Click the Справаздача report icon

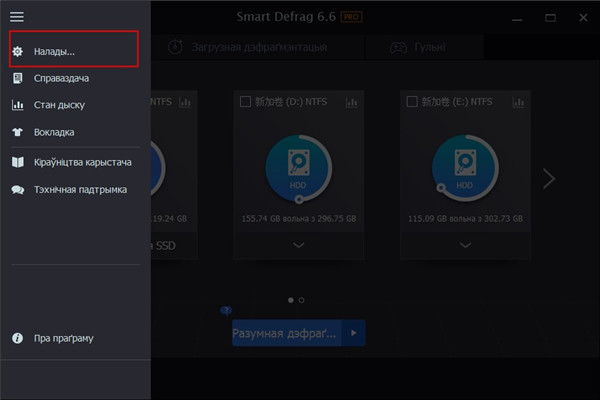[x=17, y=77]
